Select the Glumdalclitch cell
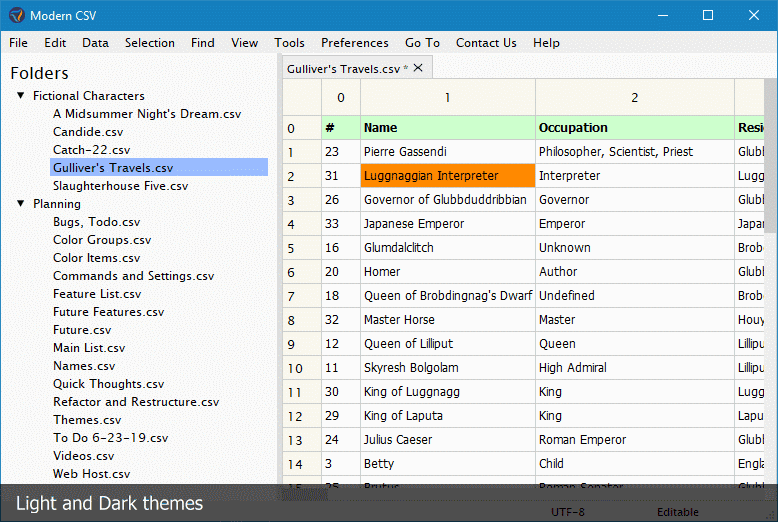The height and width of the screenshot is (522, 778). [x=448, y=248]
